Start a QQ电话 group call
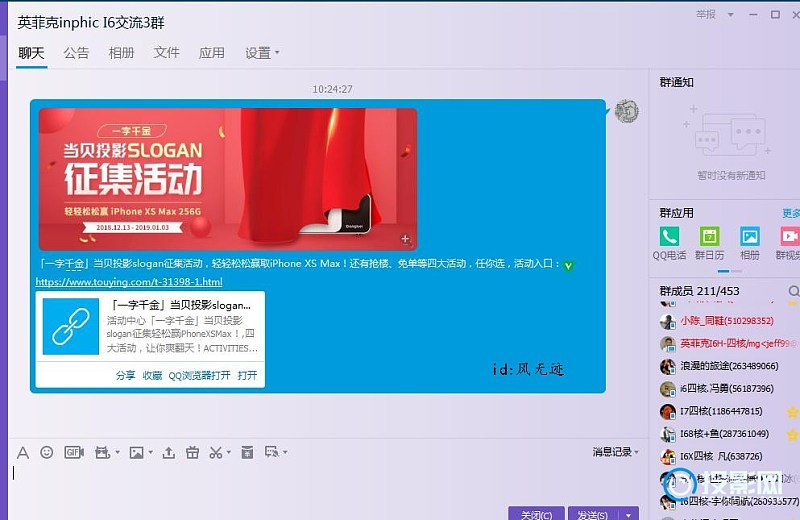The image size is (800, 520). (x=669, y=238)
